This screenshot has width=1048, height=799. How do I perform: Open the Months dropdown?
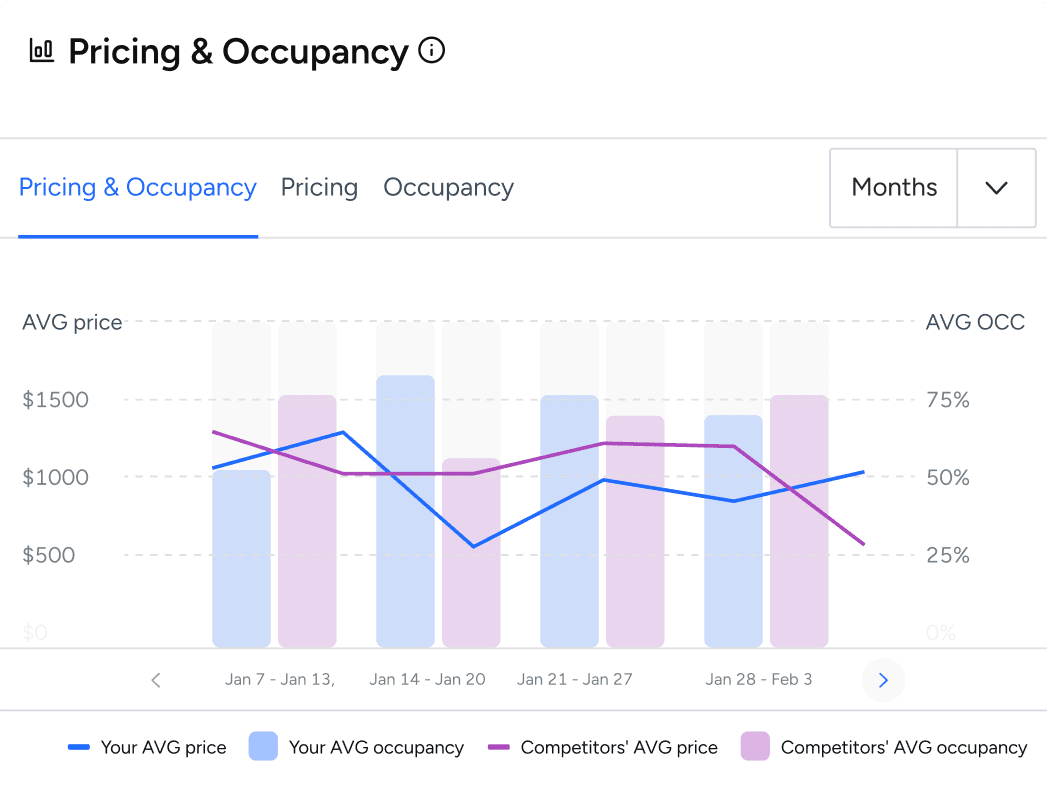coord(894,188)
